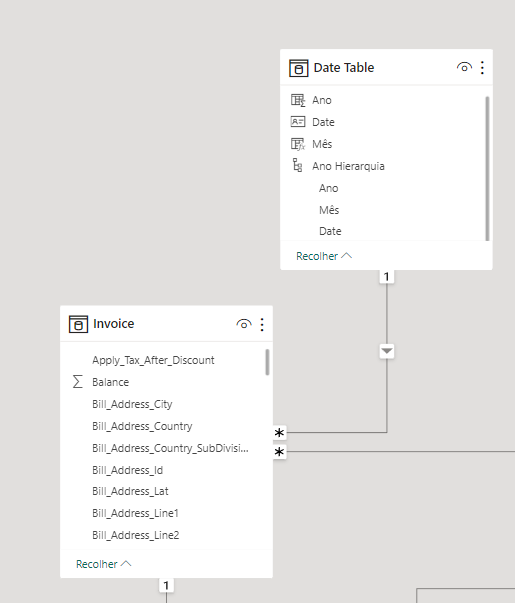The image size is (515, 603).
Task: Click the Date Table table icon
Action: tap(298, 68)
